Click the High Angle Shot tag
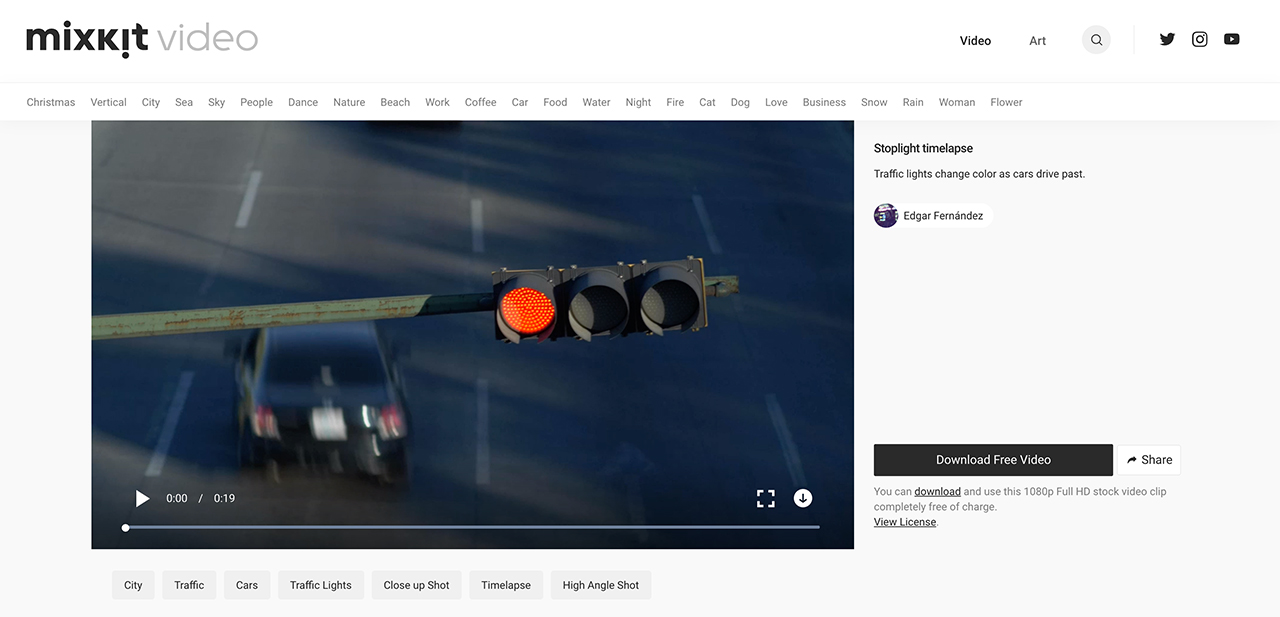Screen dimensions: 1280x617 coord(600,585)
